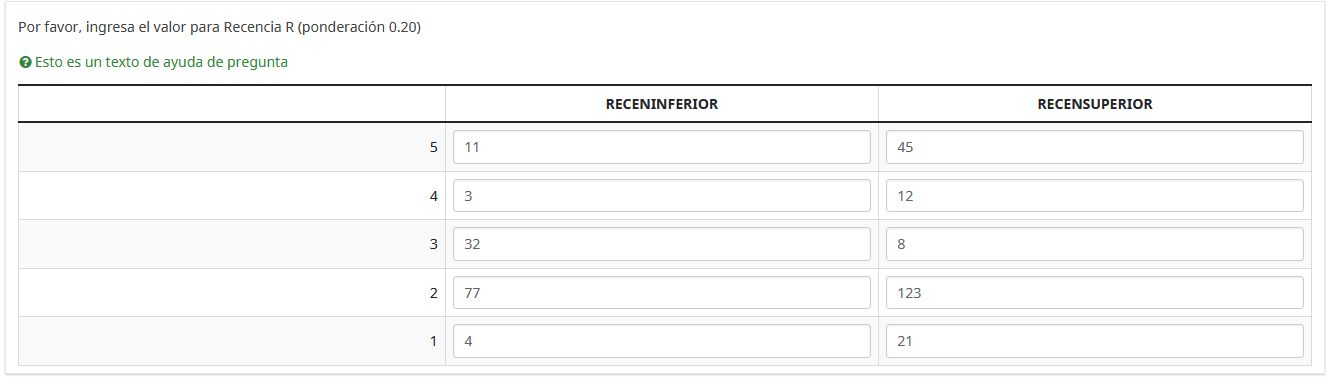Click RECENINFERIOR input in row 1
The image size is (1340, 386).
tap(662, 341)
